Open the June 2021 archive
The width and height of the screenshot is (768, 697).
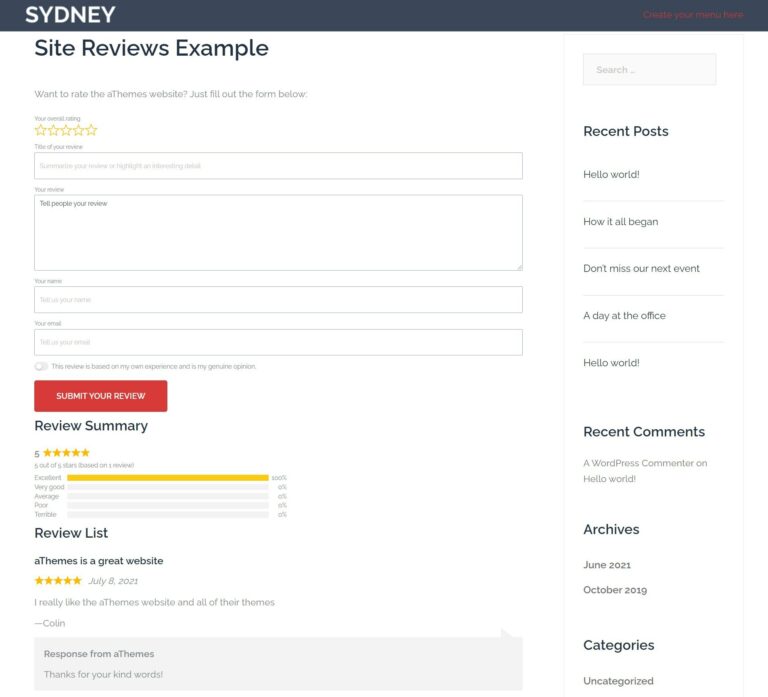click(x=607, y=565)
